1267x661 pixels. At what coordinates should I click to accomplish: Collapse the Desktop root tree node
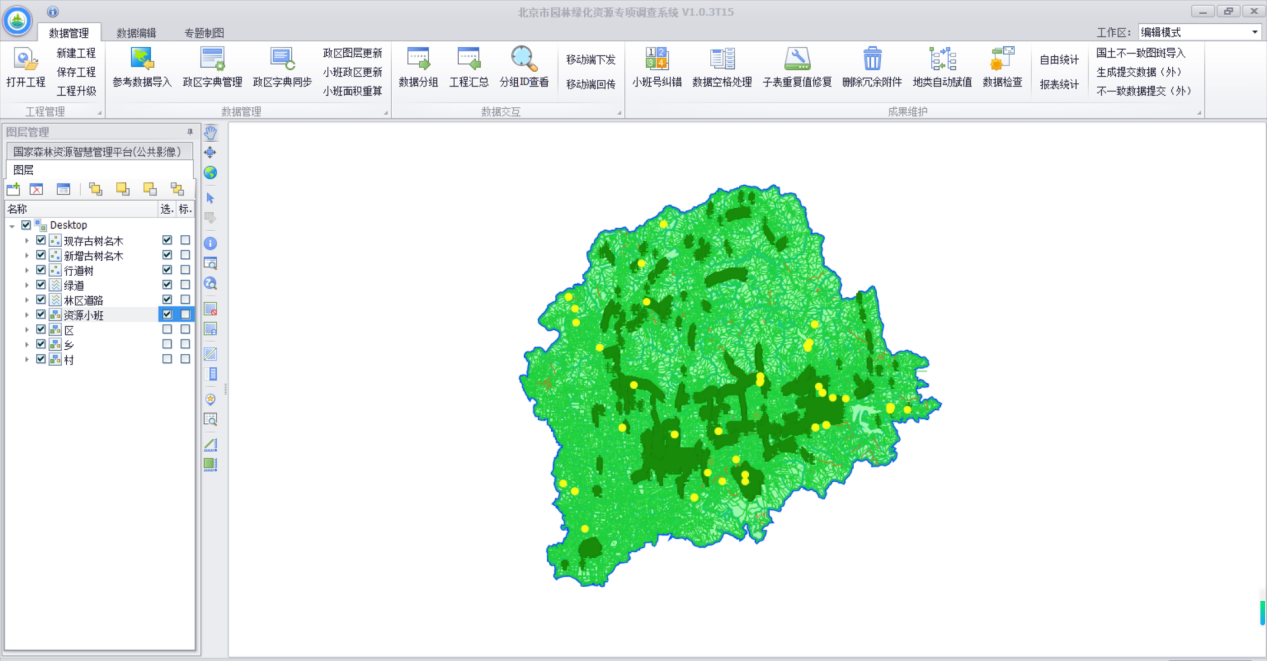pos(12,226)
